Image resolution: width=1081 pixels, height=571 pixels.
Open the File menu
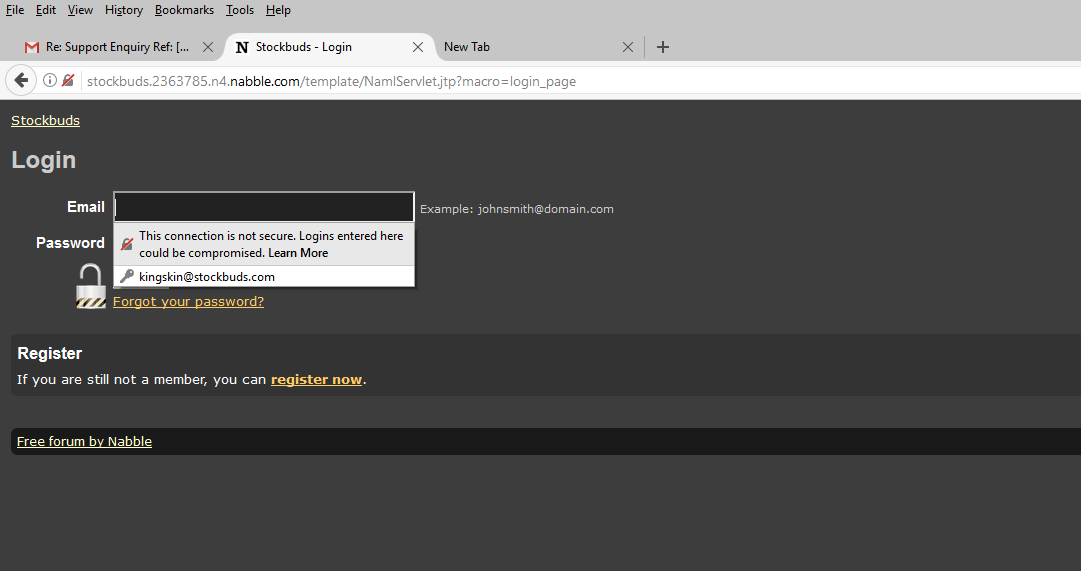(x=15, y=10)
